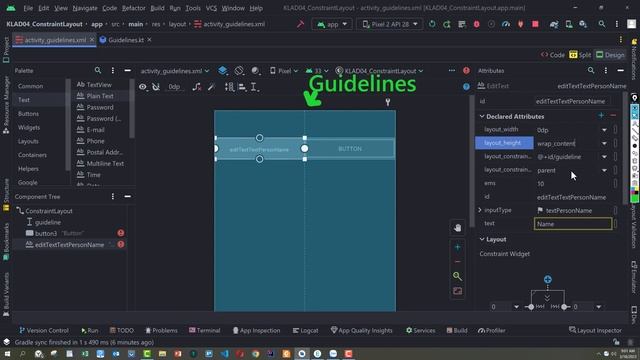Select the pan hand tool

(x=458, y=228)
